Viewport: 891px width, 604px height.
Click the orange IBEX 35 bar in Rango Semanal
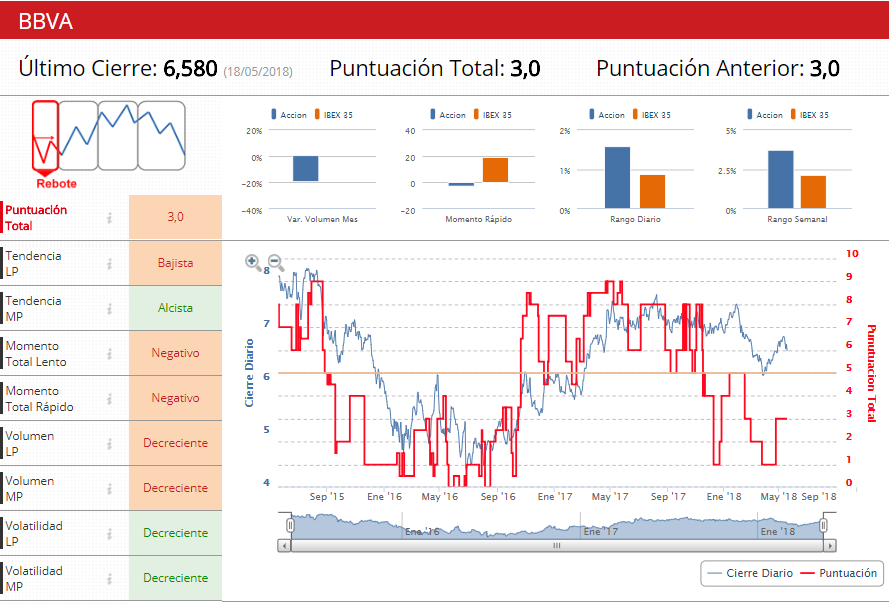pyautogui.click(x=813, y=192)
